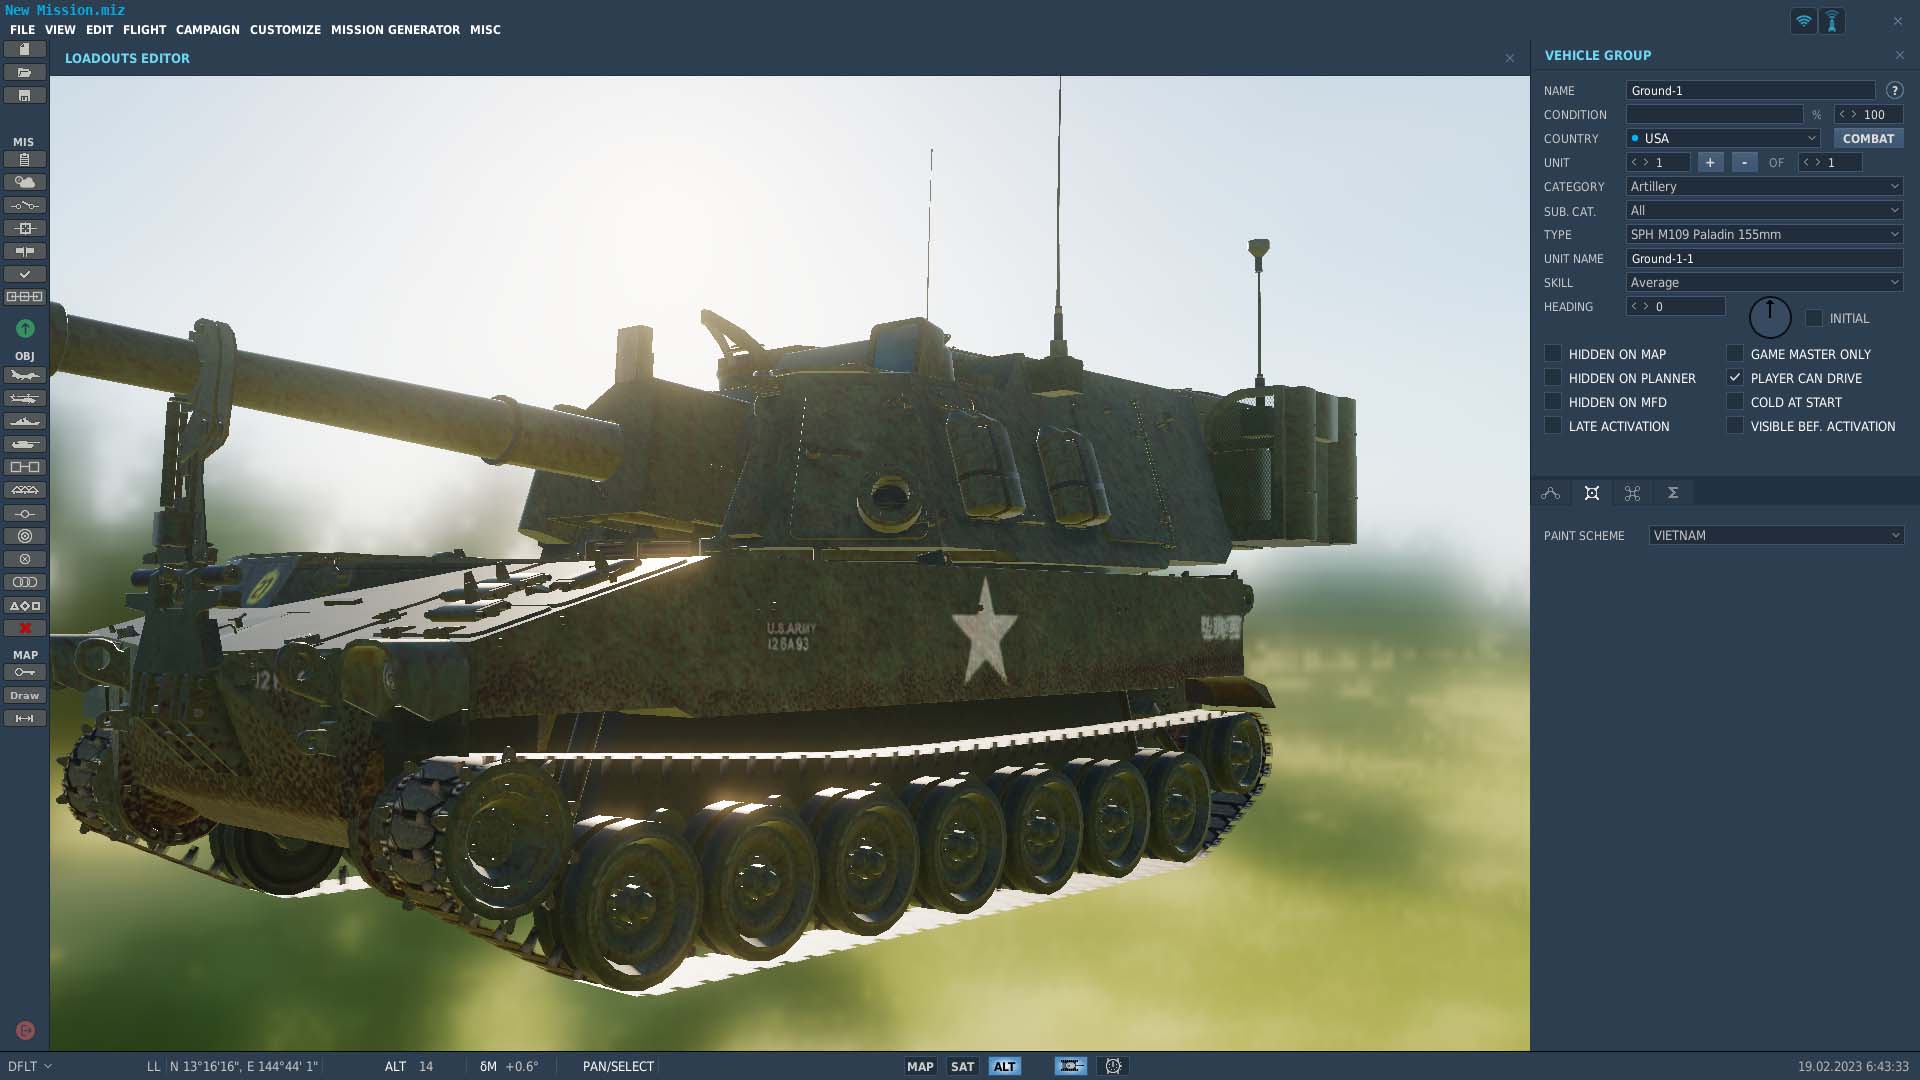The image size is (1920, 1080).
Task: Open the mission briefing editor
Action: [x=24, y=160]
